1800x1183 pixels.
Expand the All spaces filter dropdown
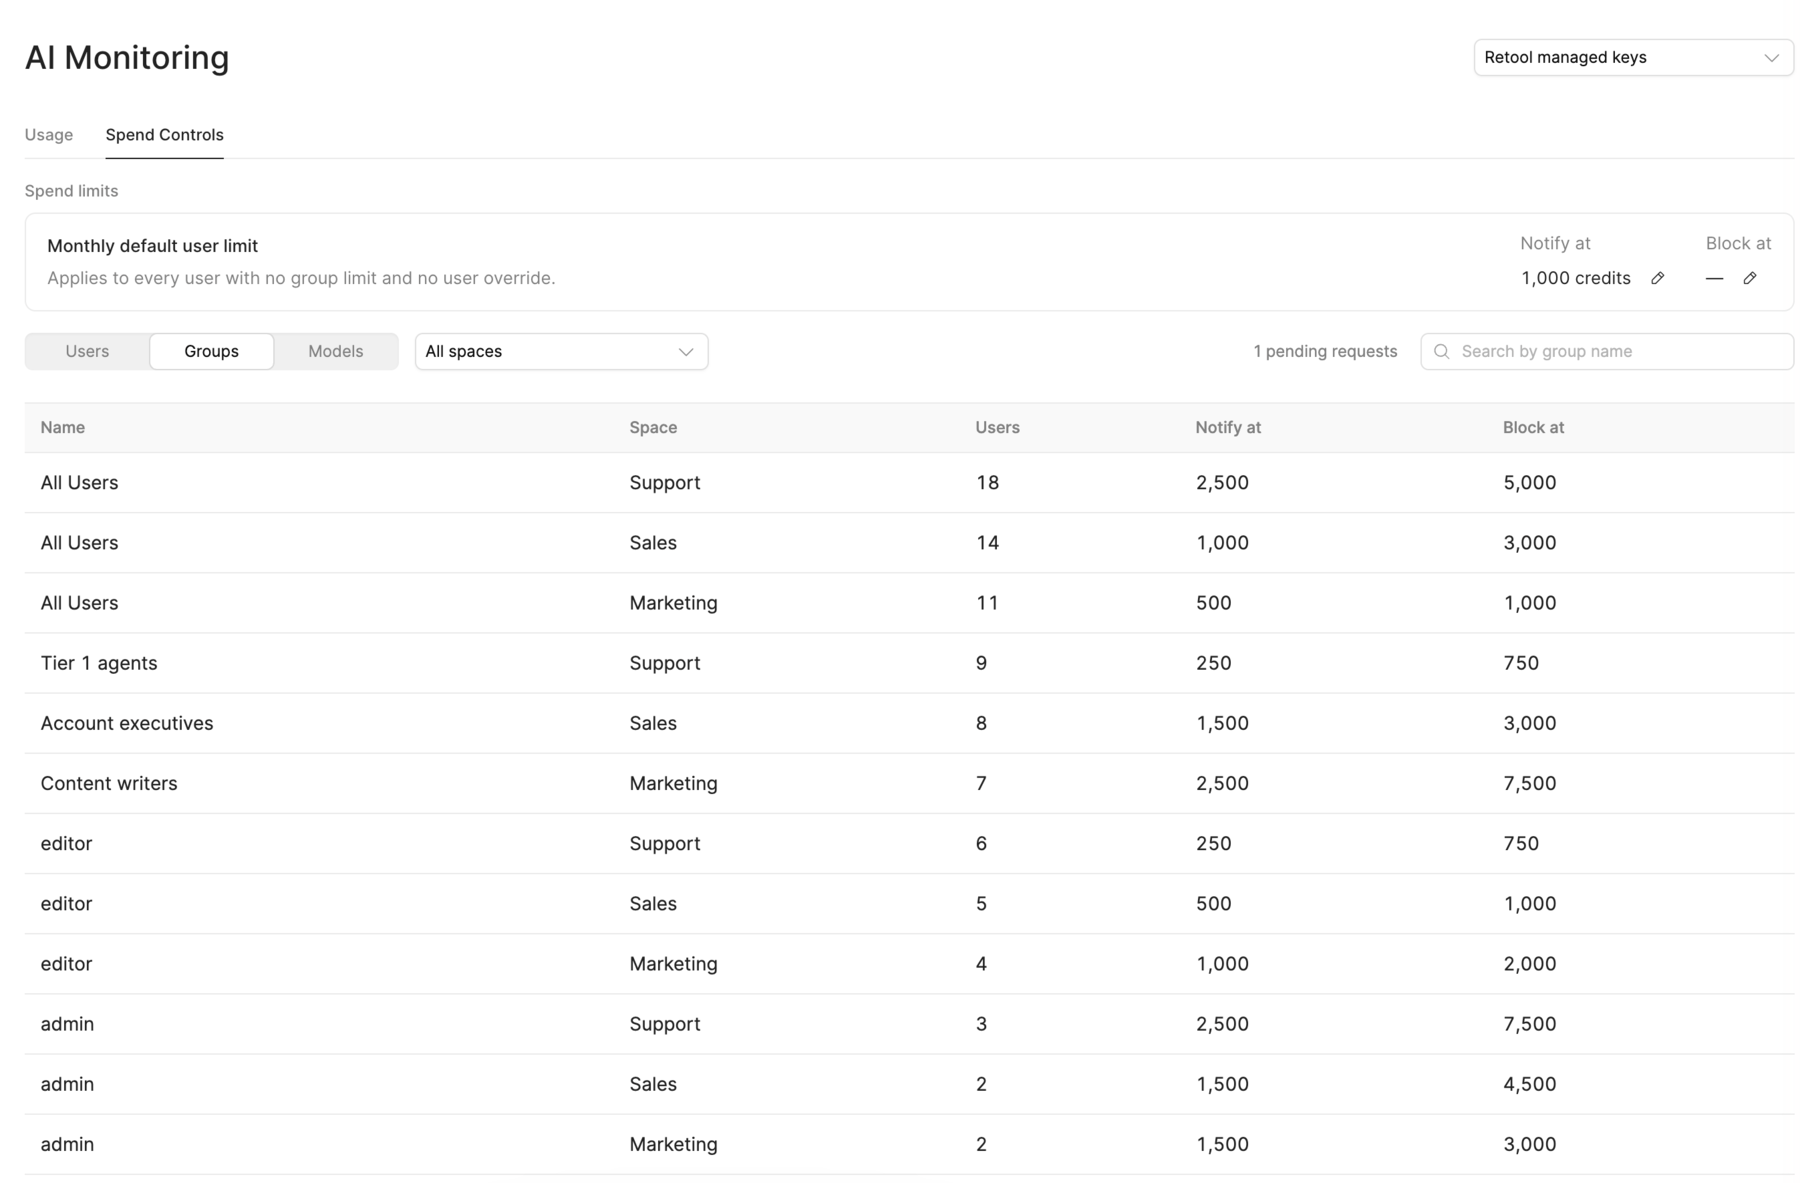[561, 351]
